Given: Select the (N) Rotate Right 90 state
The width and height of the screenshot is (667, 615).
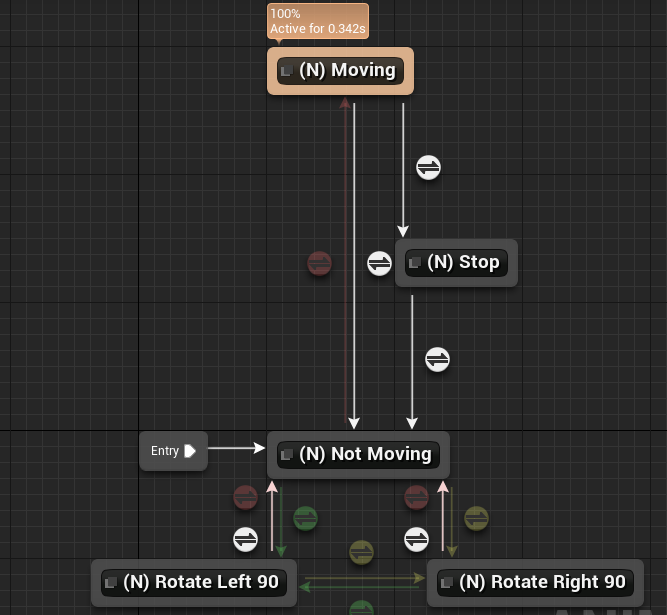Looking at the screenshot, I should [x=535, y=582].
